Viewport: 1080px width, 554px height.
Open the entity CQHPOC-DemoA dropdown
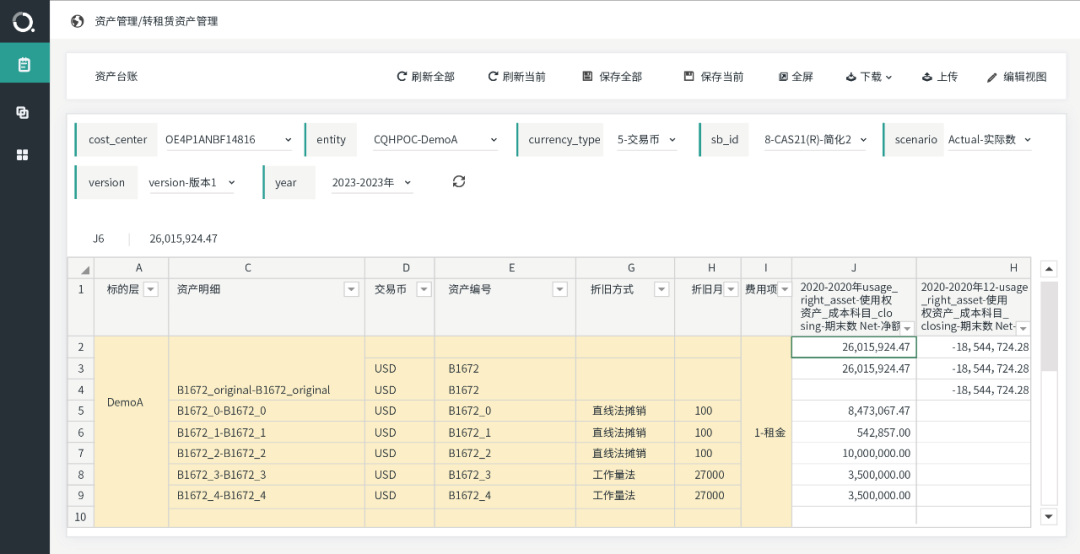(x=494, y=140)
